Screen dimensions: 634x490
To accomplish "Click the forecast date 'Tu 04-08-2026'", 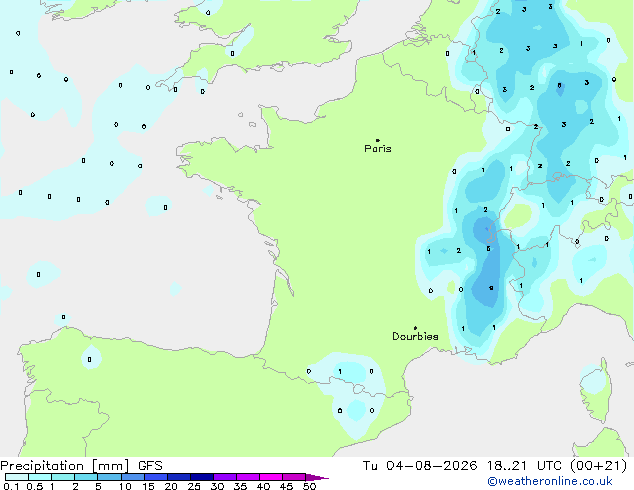I will click(x=420, y=466).
